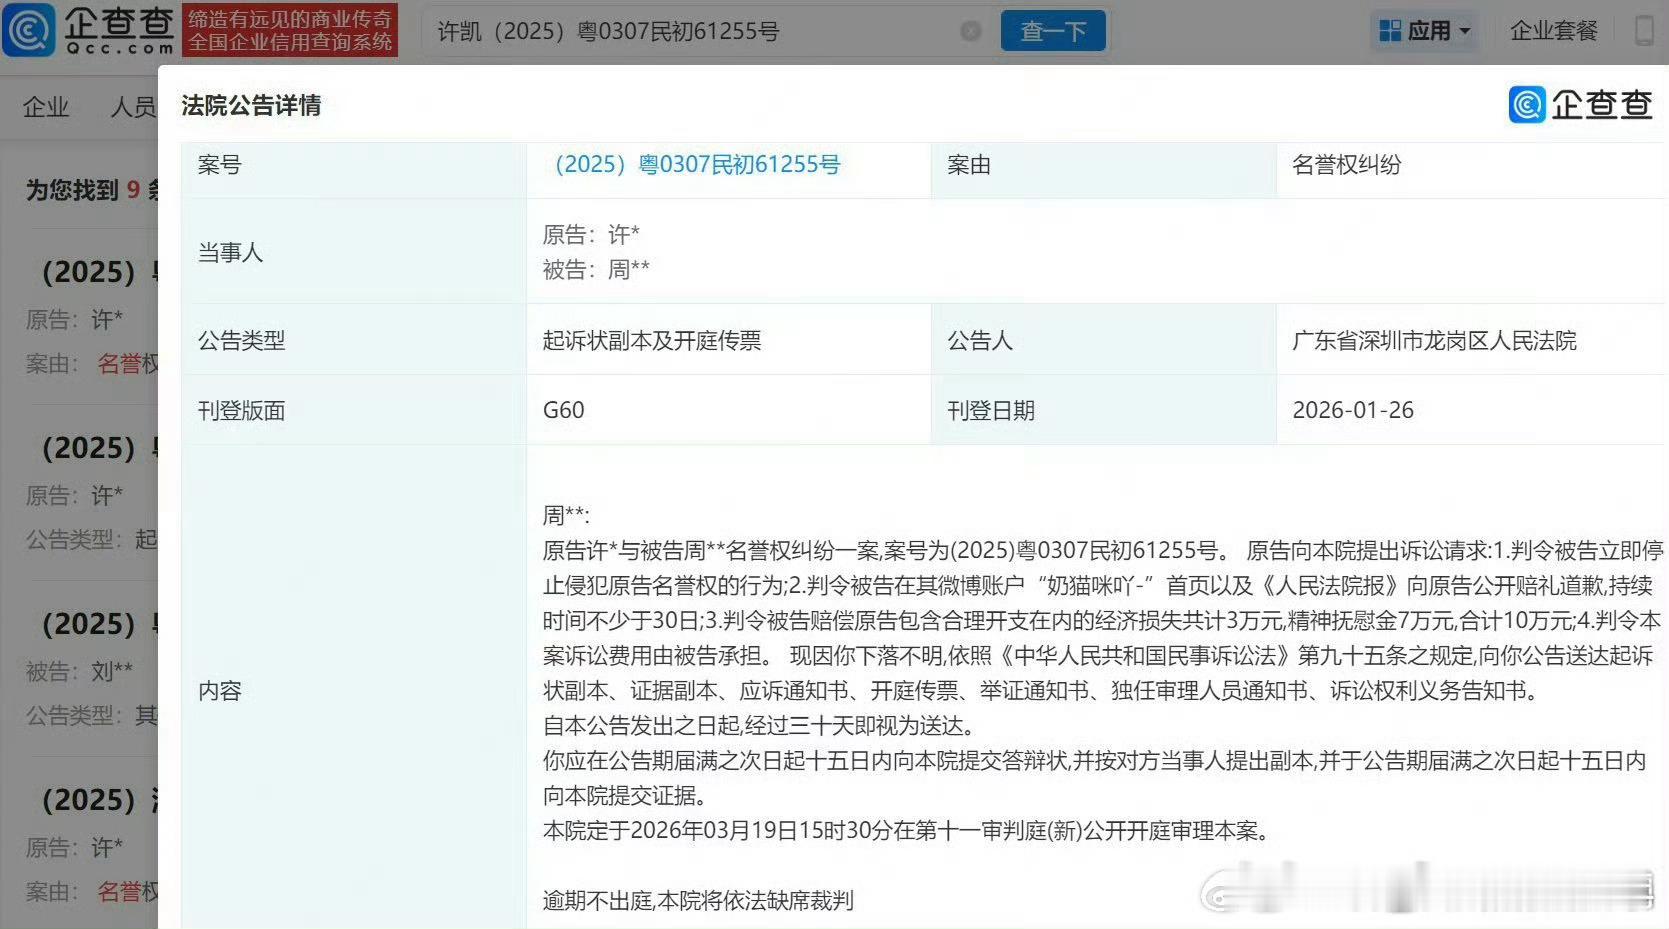The height and width of the screenshot is (929, 1669).
Task: Click the 当事人 label cell
Action: click(x=354, y=252)
